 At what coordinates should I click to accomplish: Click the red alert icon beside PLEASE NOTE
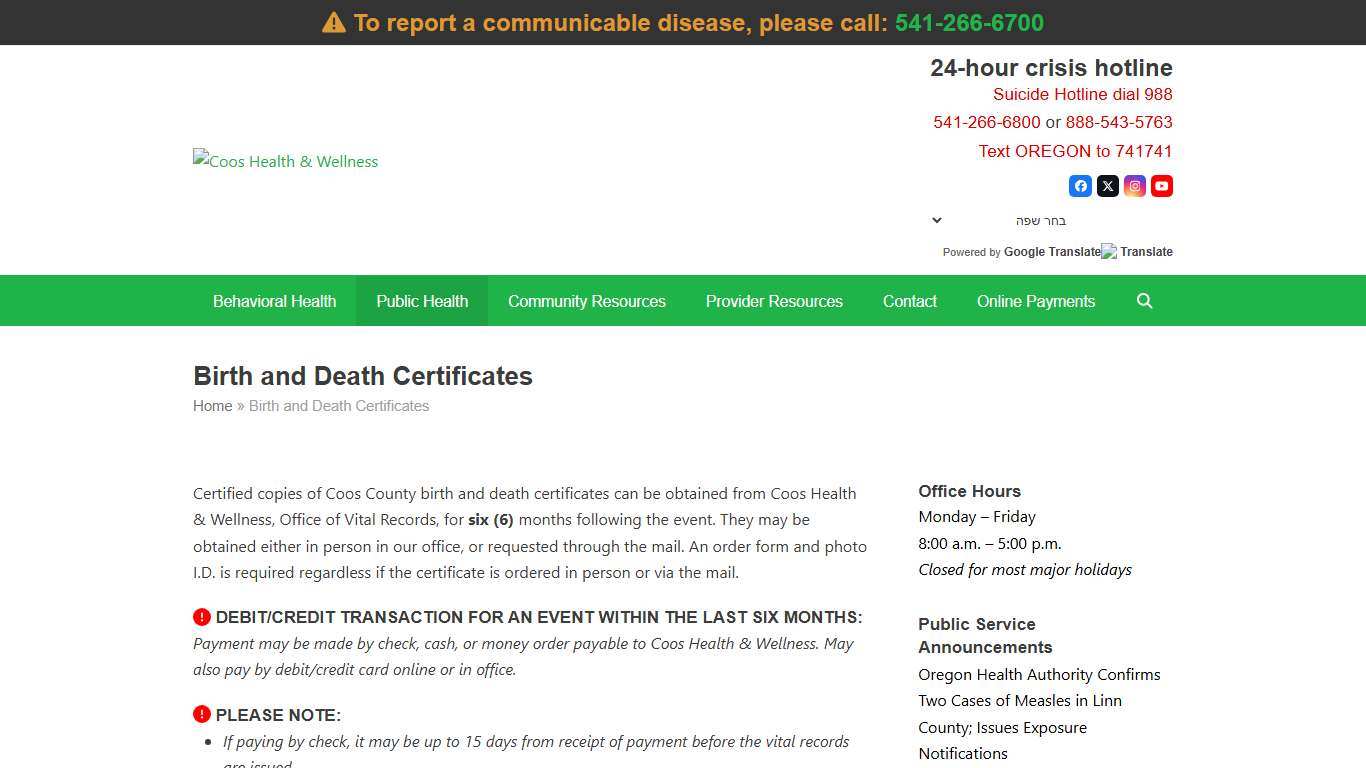point(201,714)
